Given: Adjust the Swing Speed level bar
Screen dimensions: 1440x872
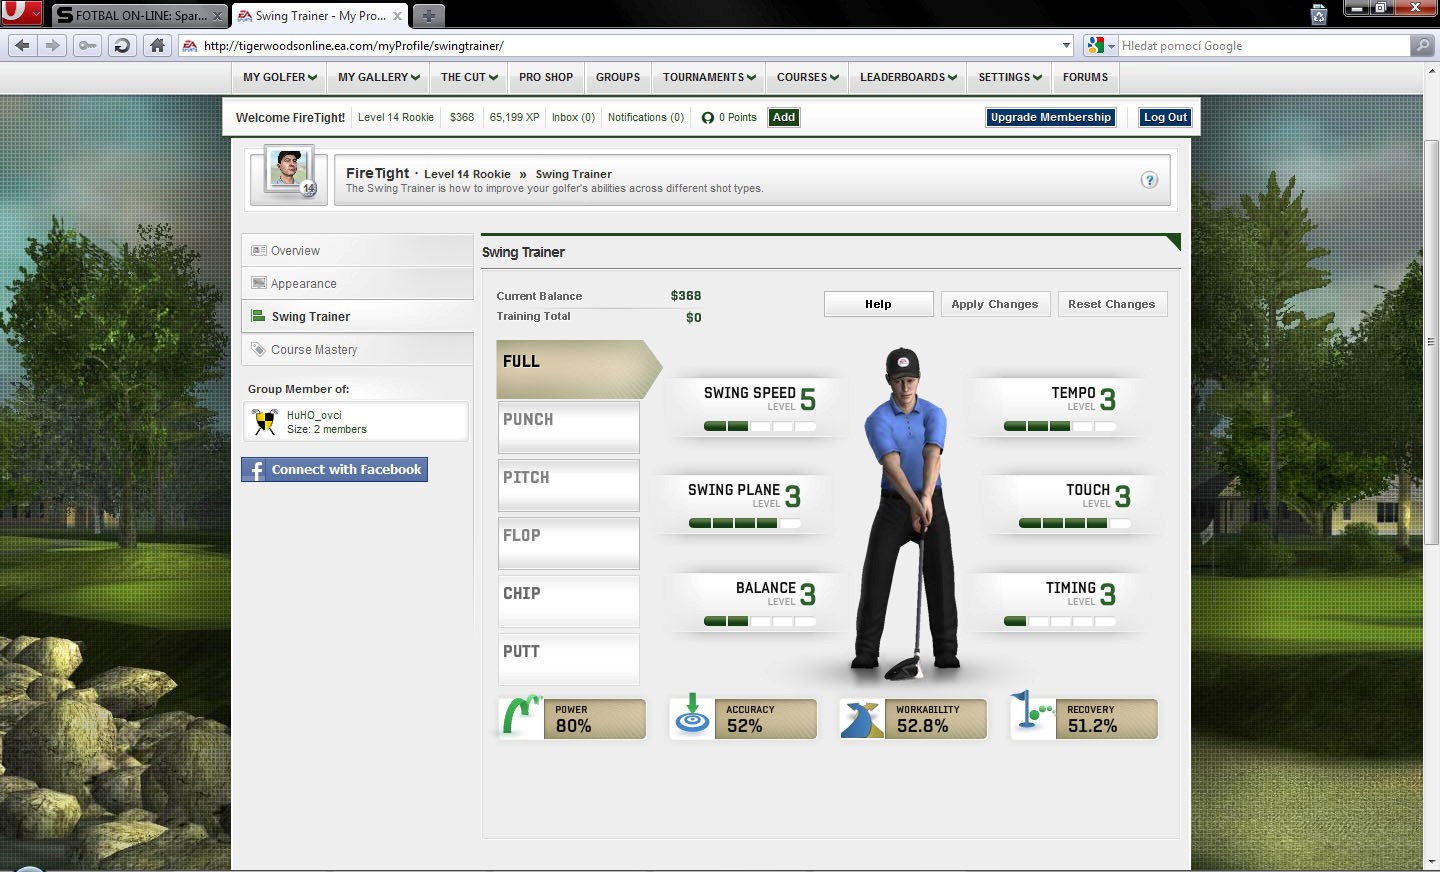Looking at the screenshot, I should pos(760,426).
